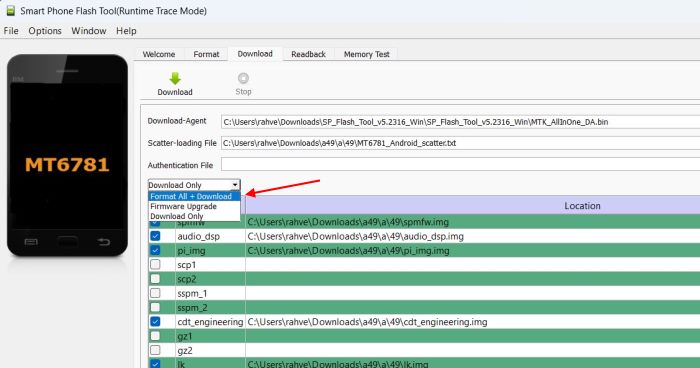Viewport: 700px width, 368px height.
Task: Open the Download Only mode dropdown arrow
Action: point(235,185)
